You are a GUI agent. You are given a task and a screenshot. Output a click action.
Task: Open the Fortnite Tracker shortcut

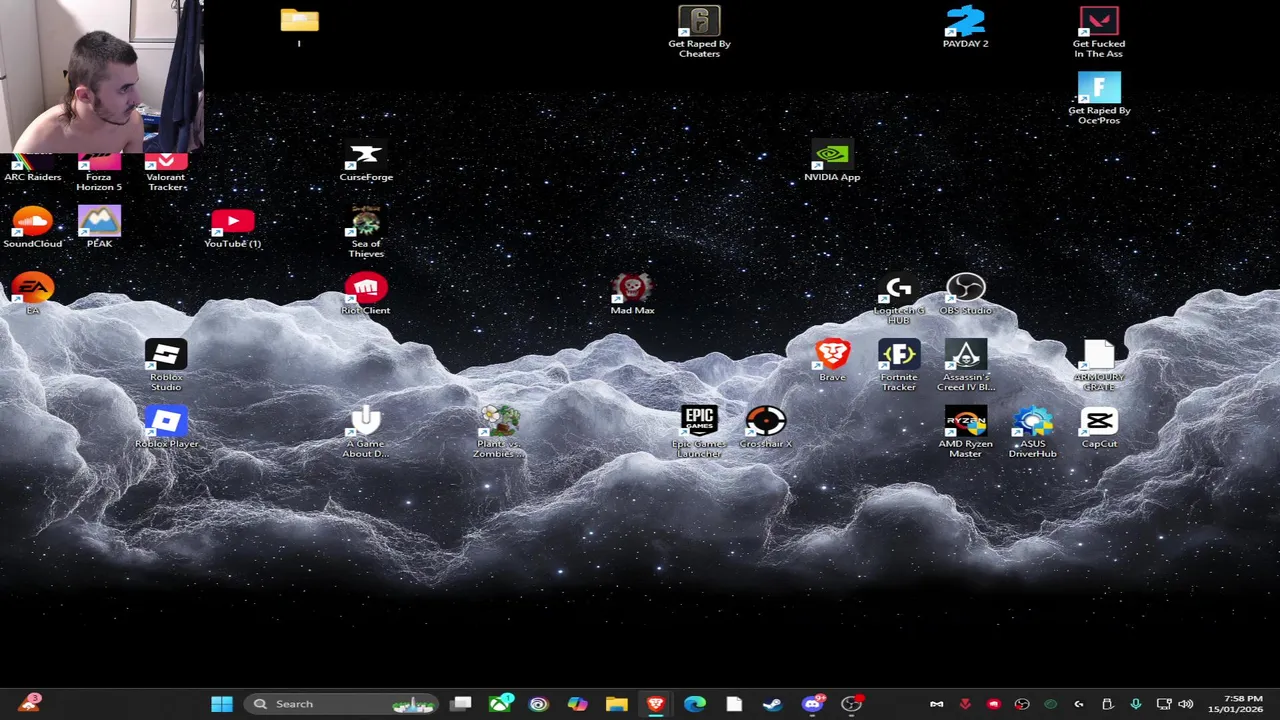(898, 365)
